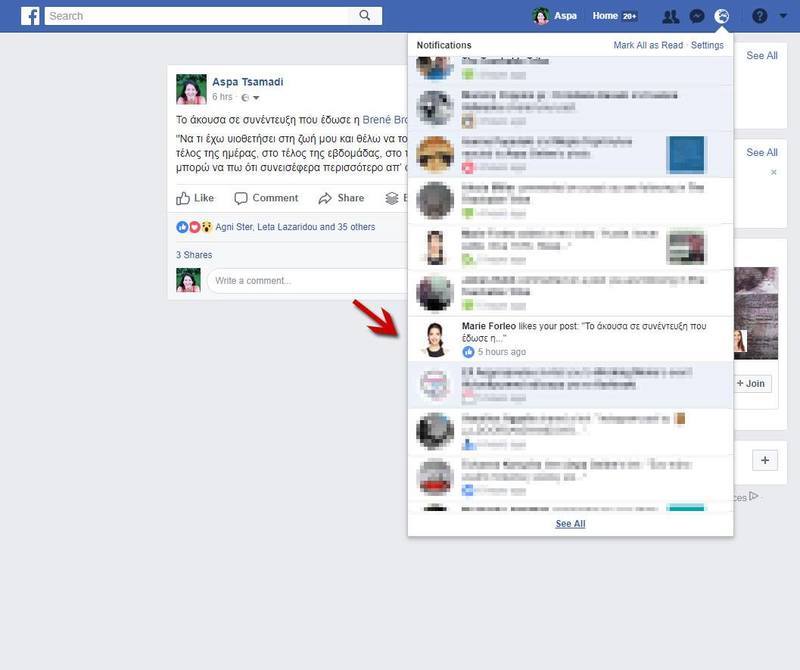
Task: Click the red love reaction icon under the post
Action: (194, 227)
